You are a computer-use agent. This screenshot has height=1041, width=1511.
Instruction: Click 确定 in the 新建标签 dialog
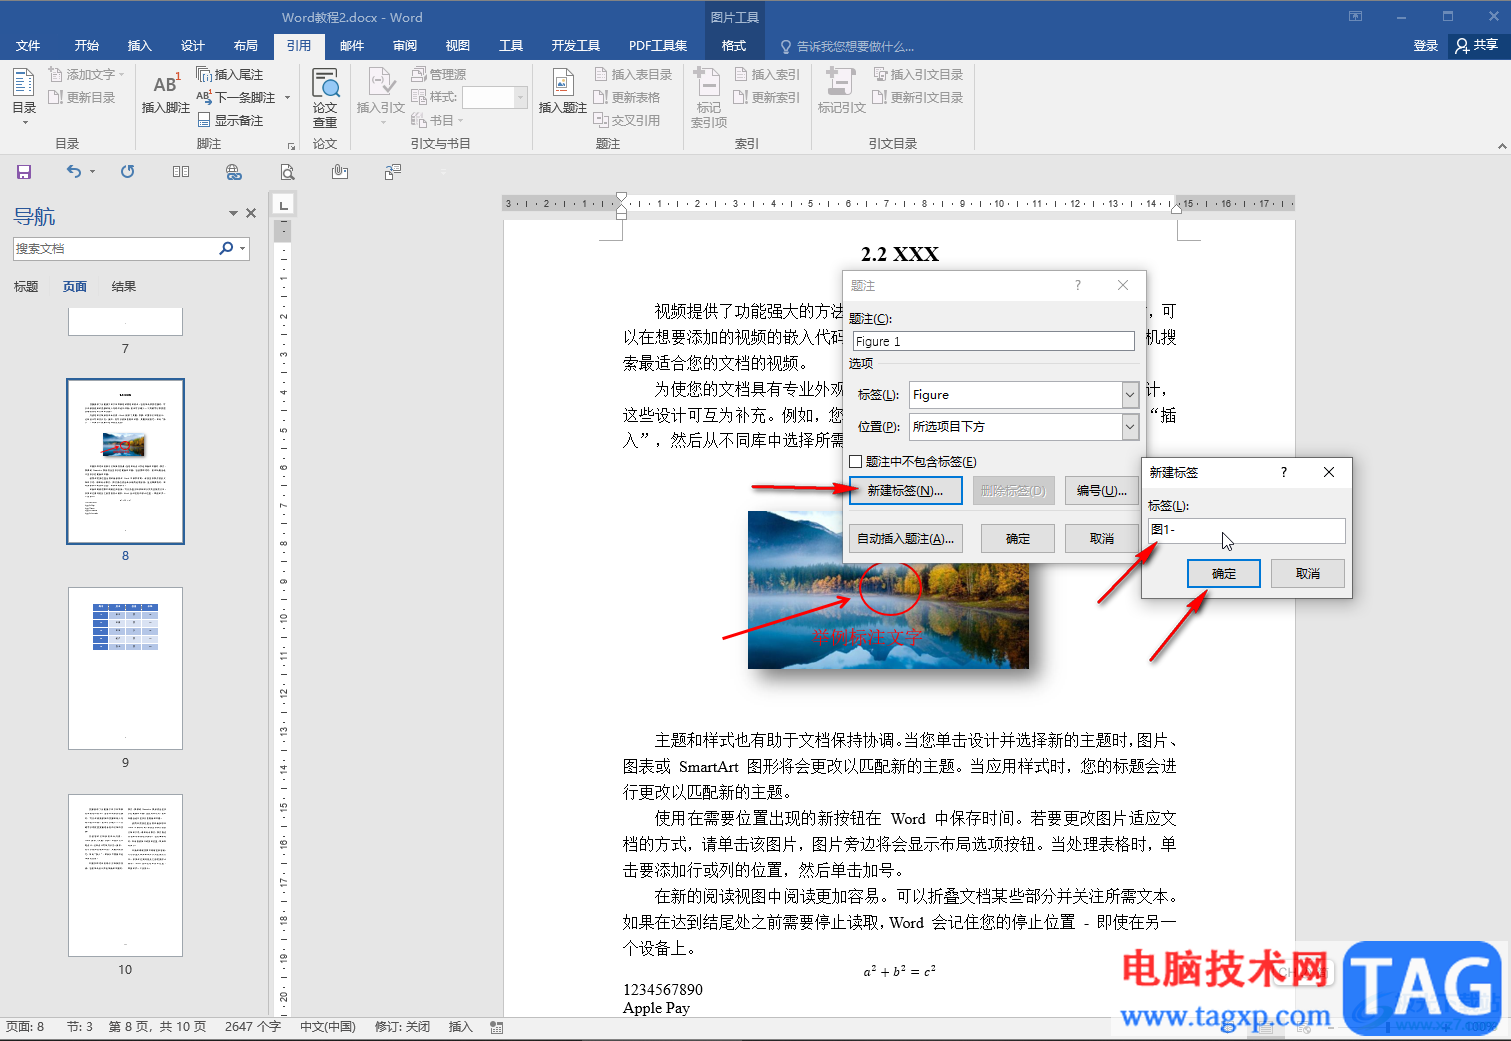point(1224,574)
